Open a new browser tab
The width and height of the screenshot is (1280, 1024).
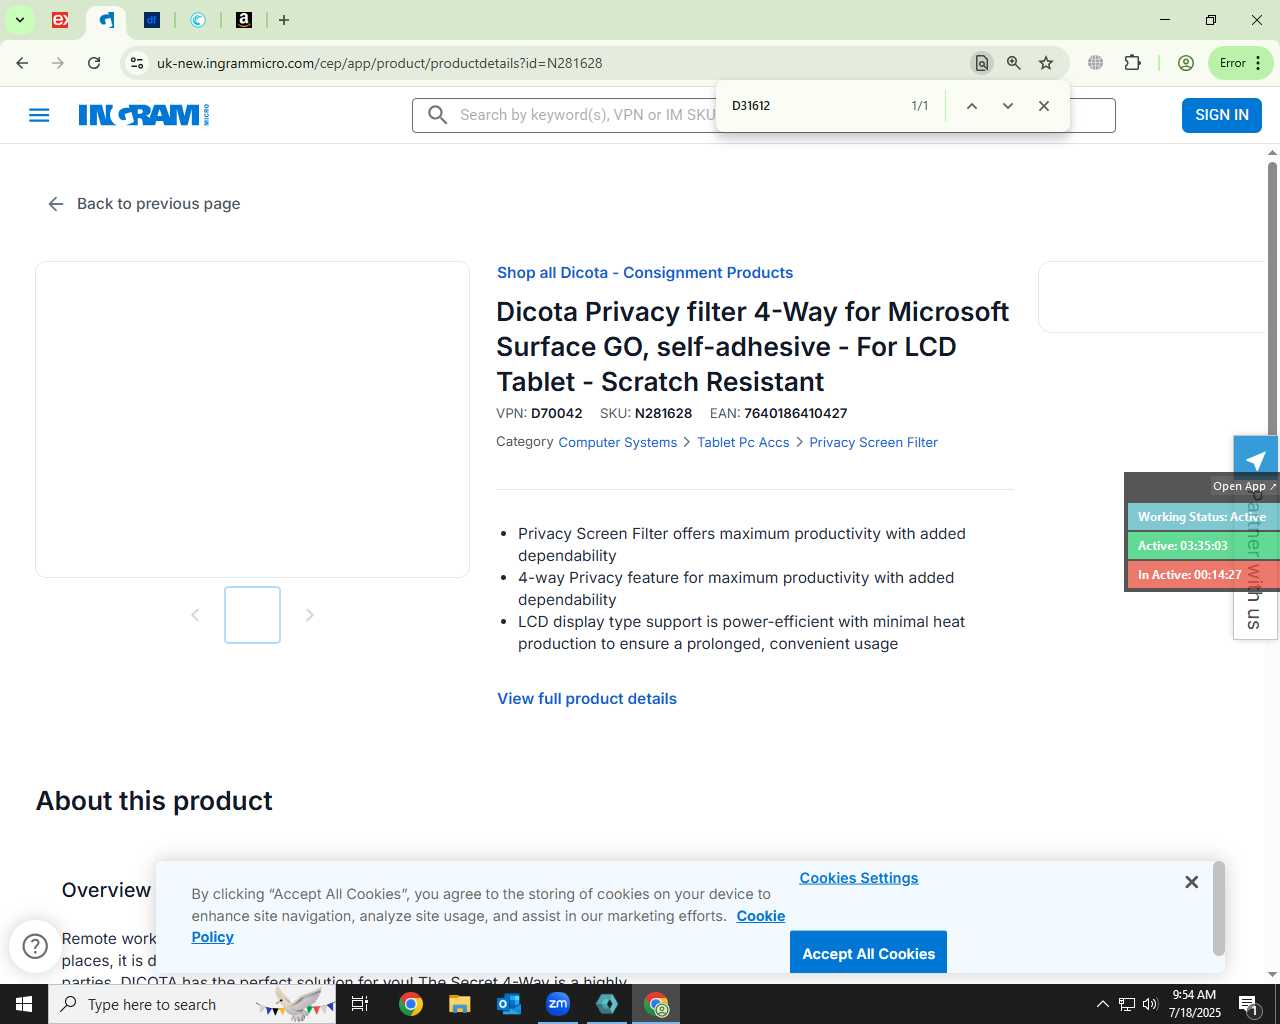point(284,20)
